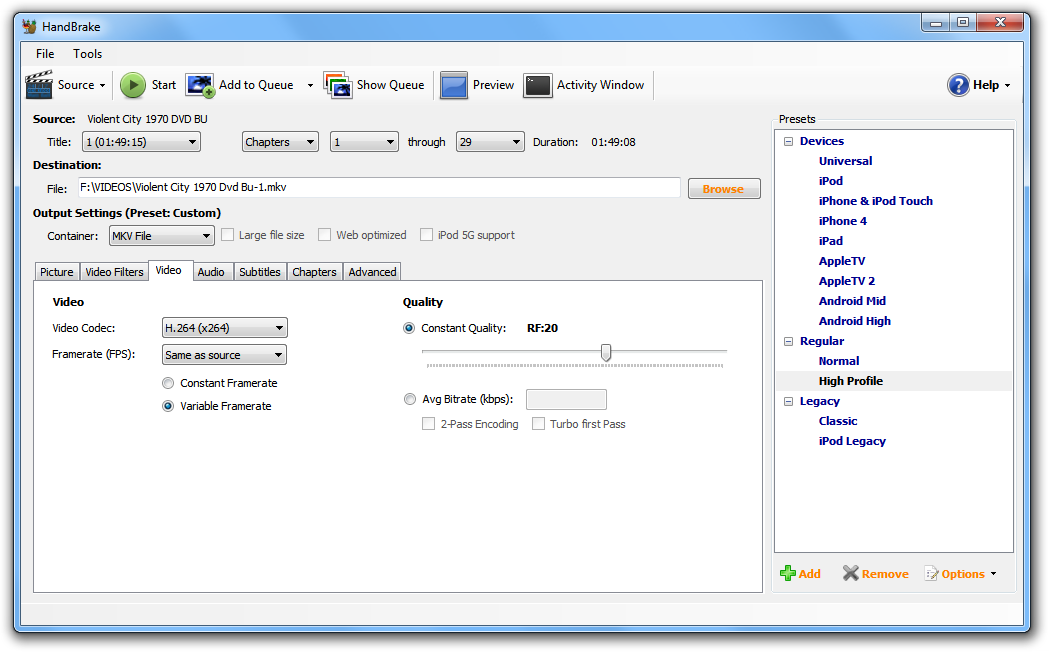
Task: Enable the Large file size checkbox
Action: pos(227,235)
